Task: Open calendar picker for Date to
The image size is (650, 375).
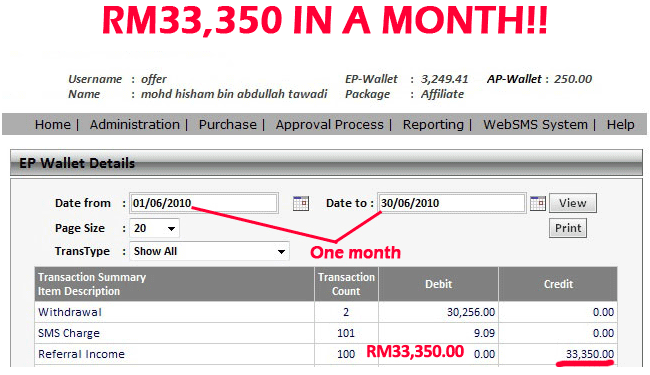Action: tap(538, 203)
